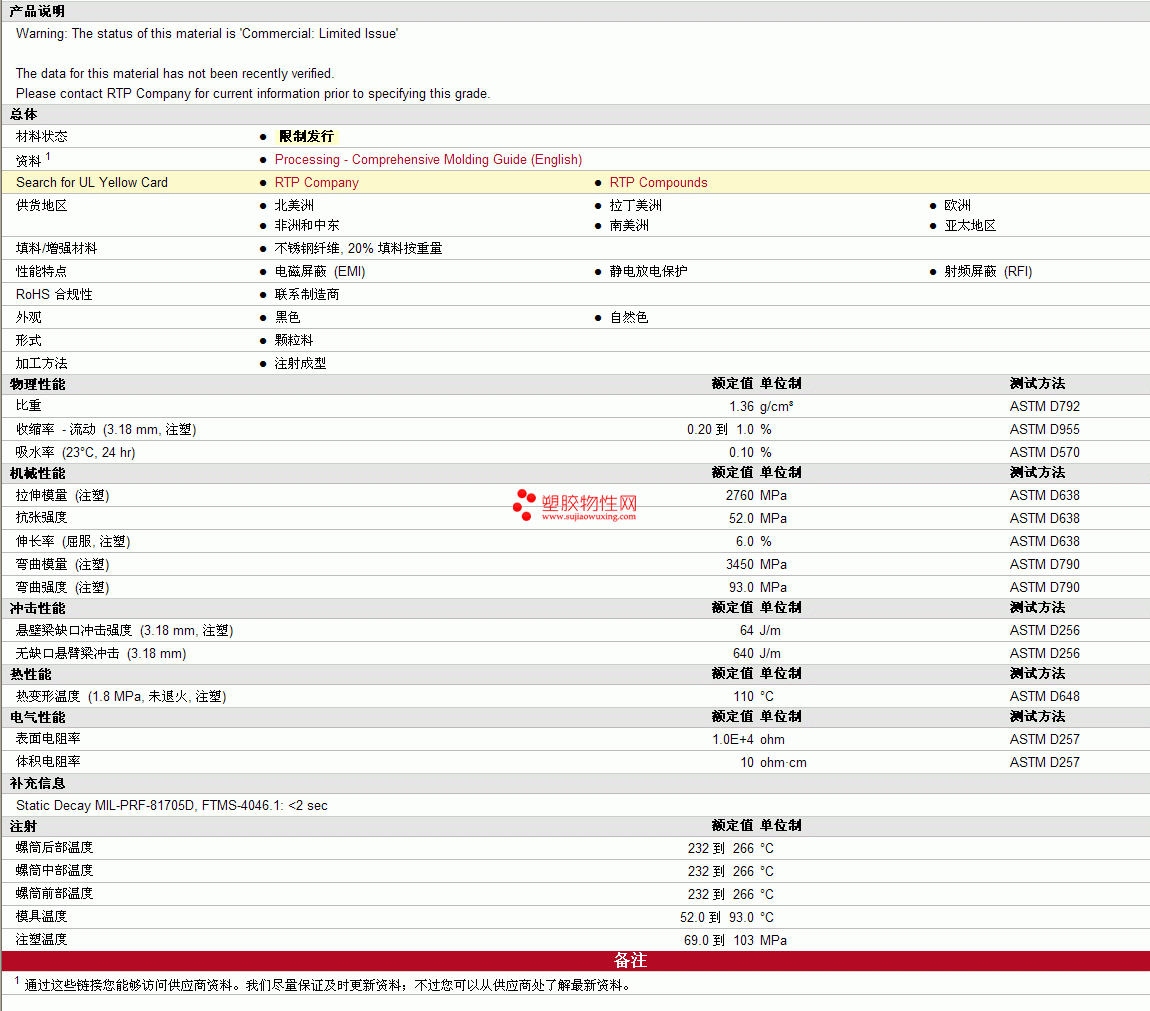
Task: Click ASTM D955 test method cell
Action: click(1044, 429)
